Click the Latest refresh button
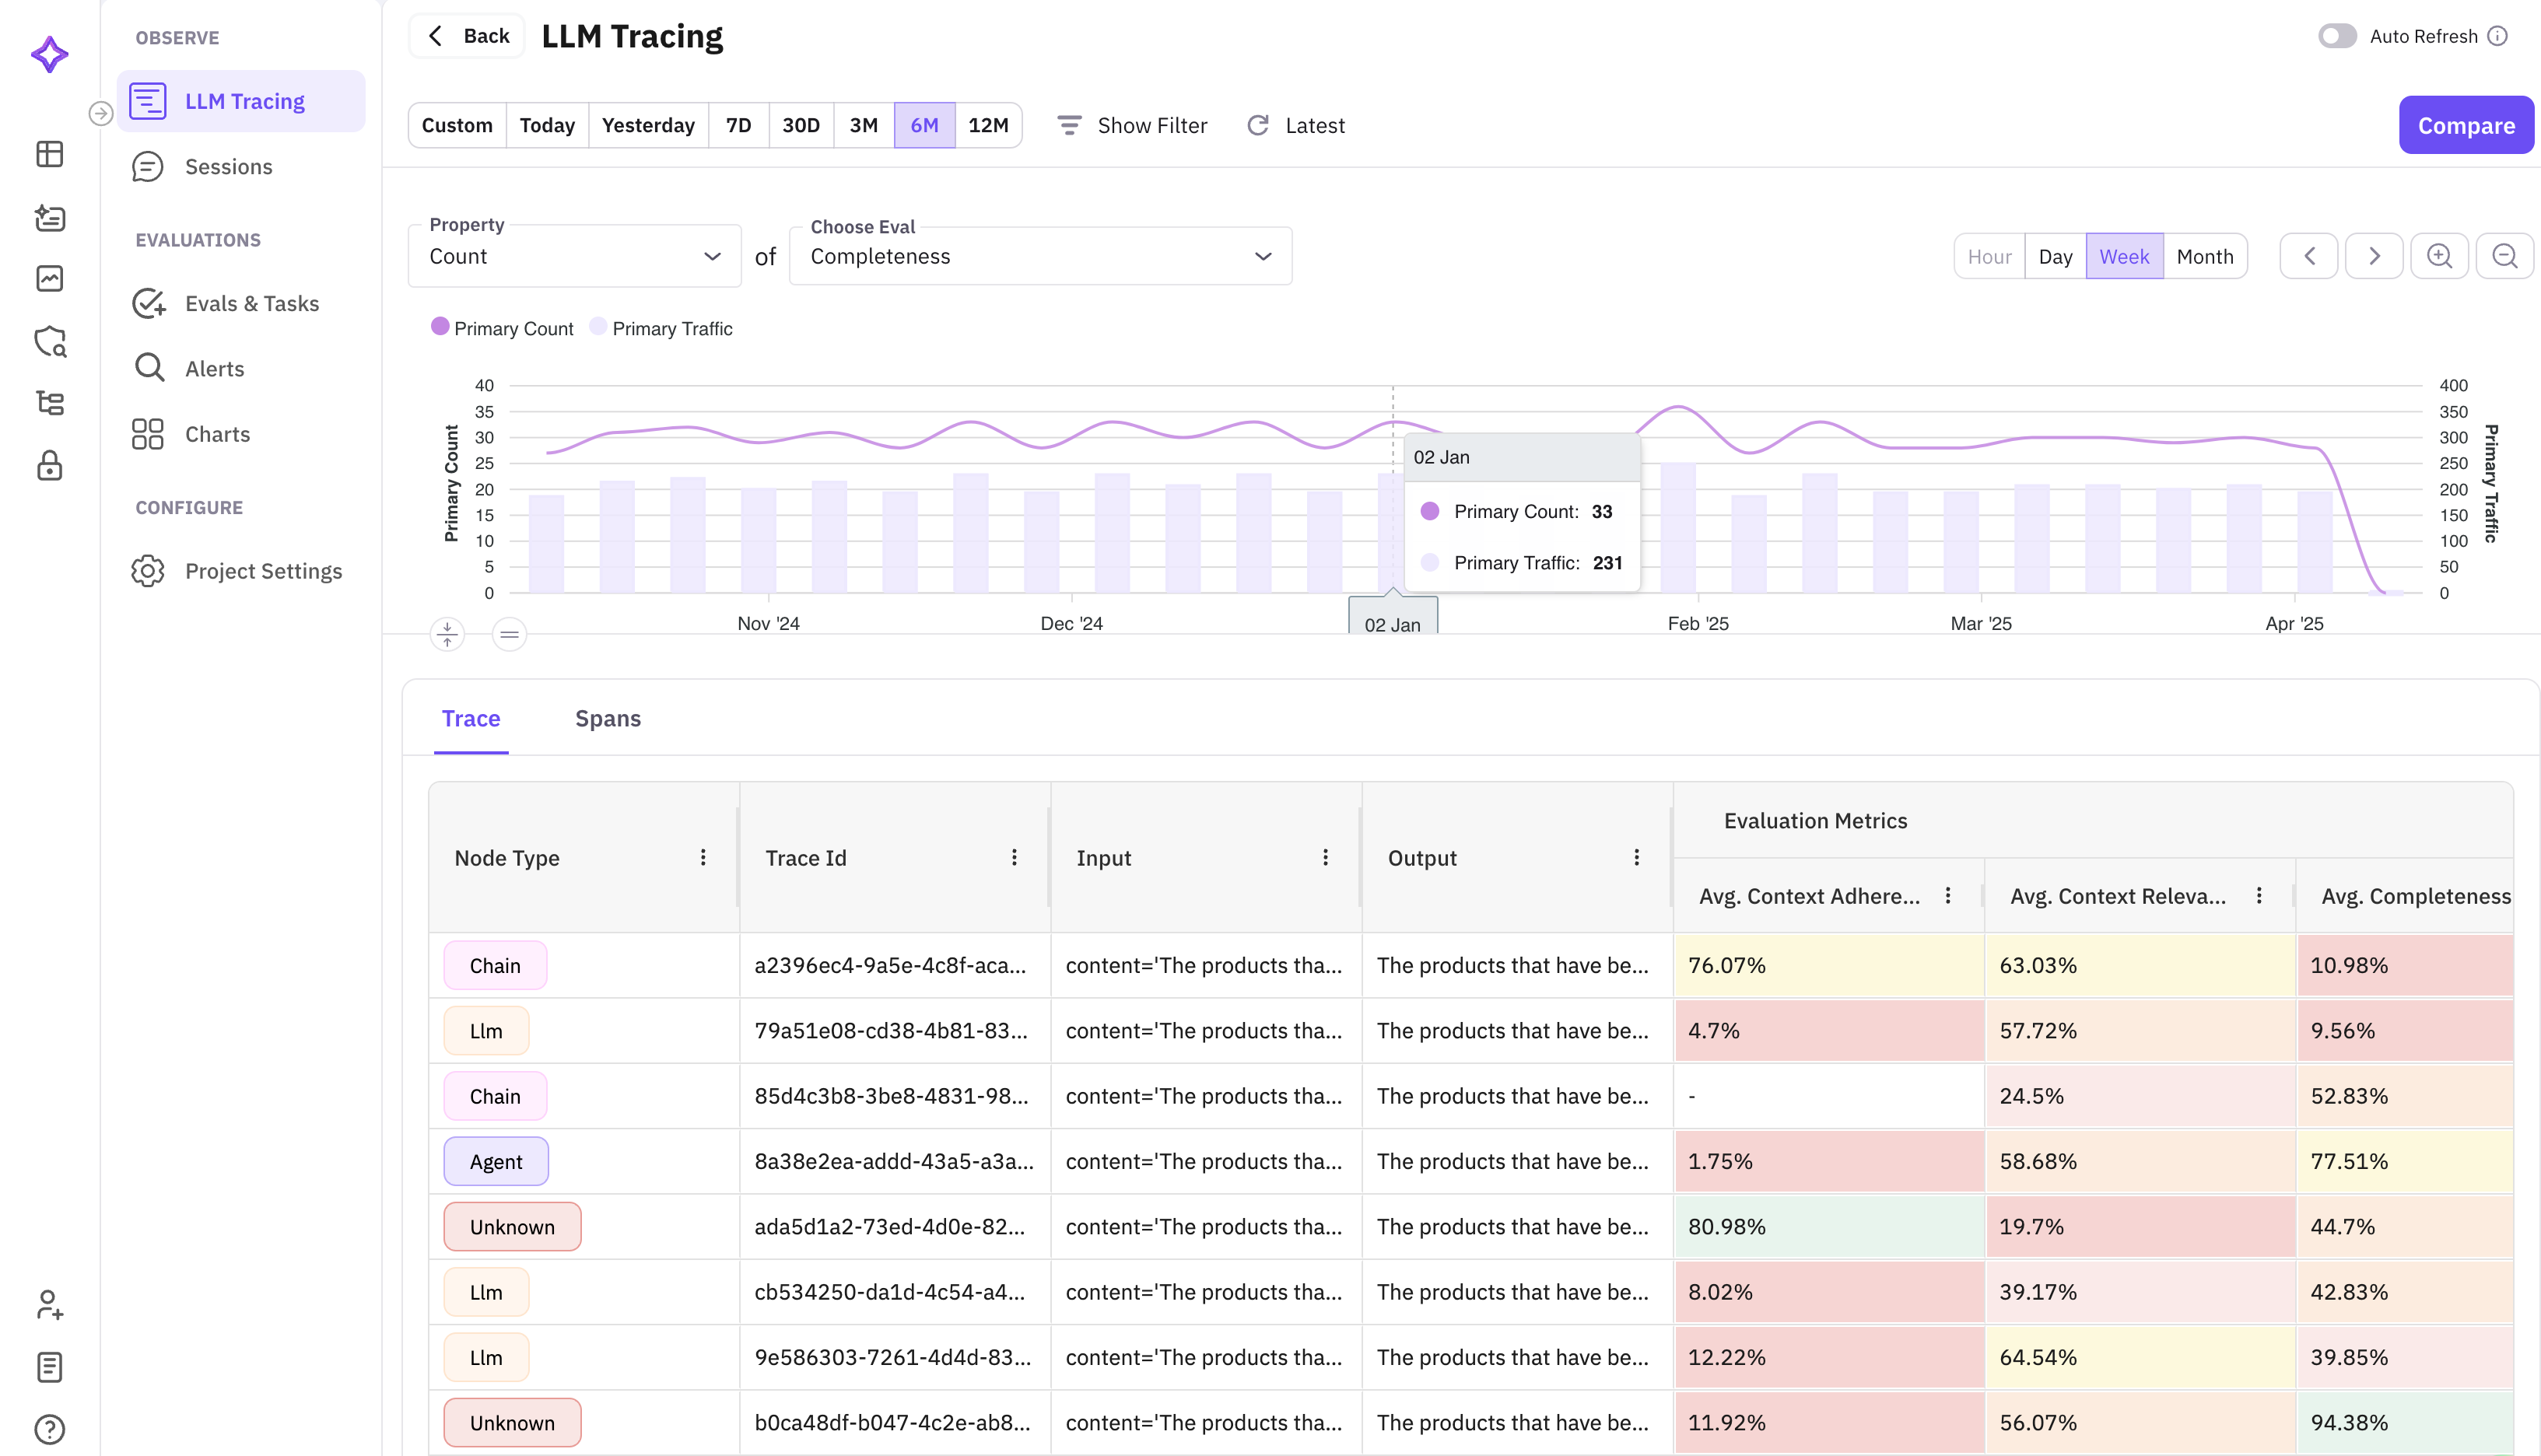Image resolution: width=2541 pixels, height=1456 pixels. [x=1296, y=125]
